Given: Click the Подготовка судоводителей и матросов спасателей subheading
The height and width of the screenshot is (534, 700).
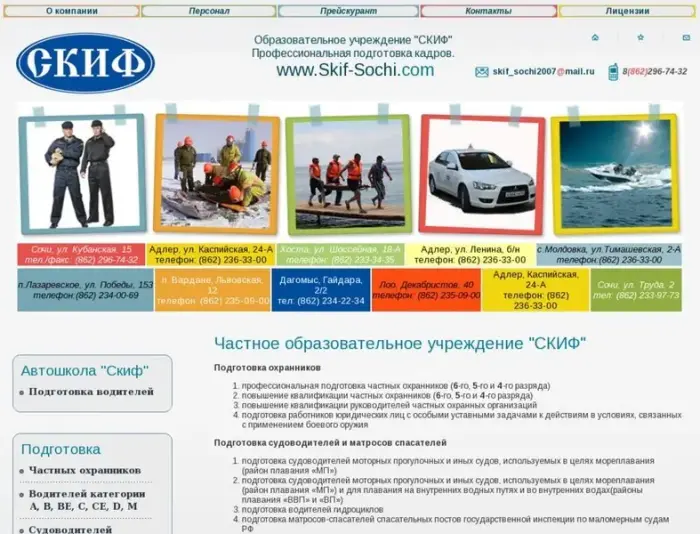Looking at the screenshot, I should pos(330,442).
